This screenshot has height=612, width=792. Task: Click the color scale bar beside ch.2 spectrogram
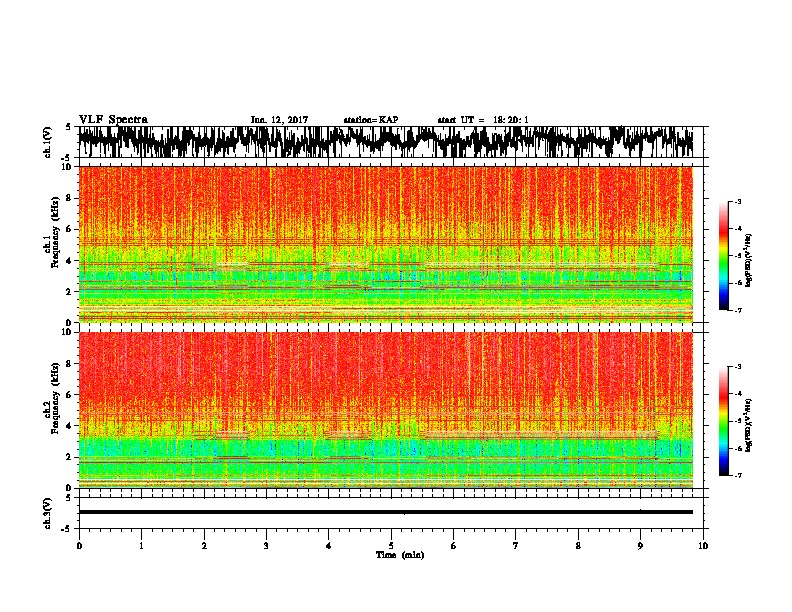(723, 421)
